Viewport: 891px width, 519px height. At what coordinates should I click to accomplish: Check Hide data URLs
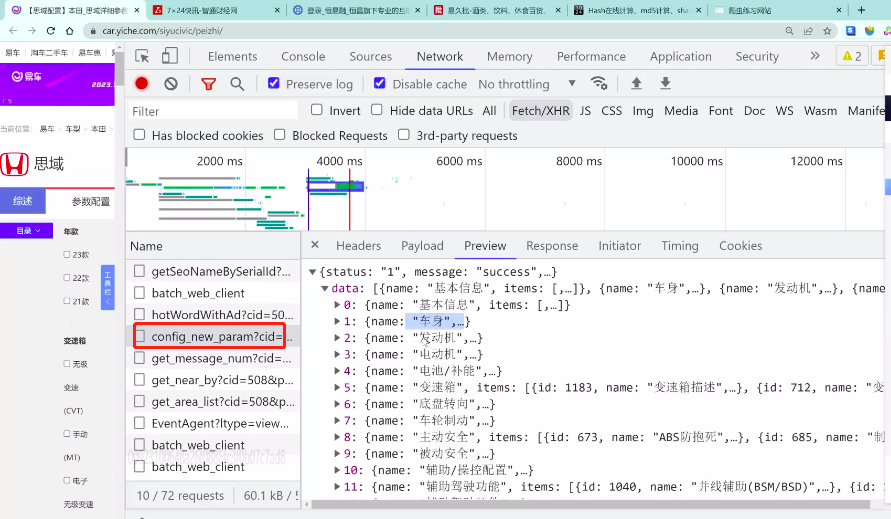(377, 110)
